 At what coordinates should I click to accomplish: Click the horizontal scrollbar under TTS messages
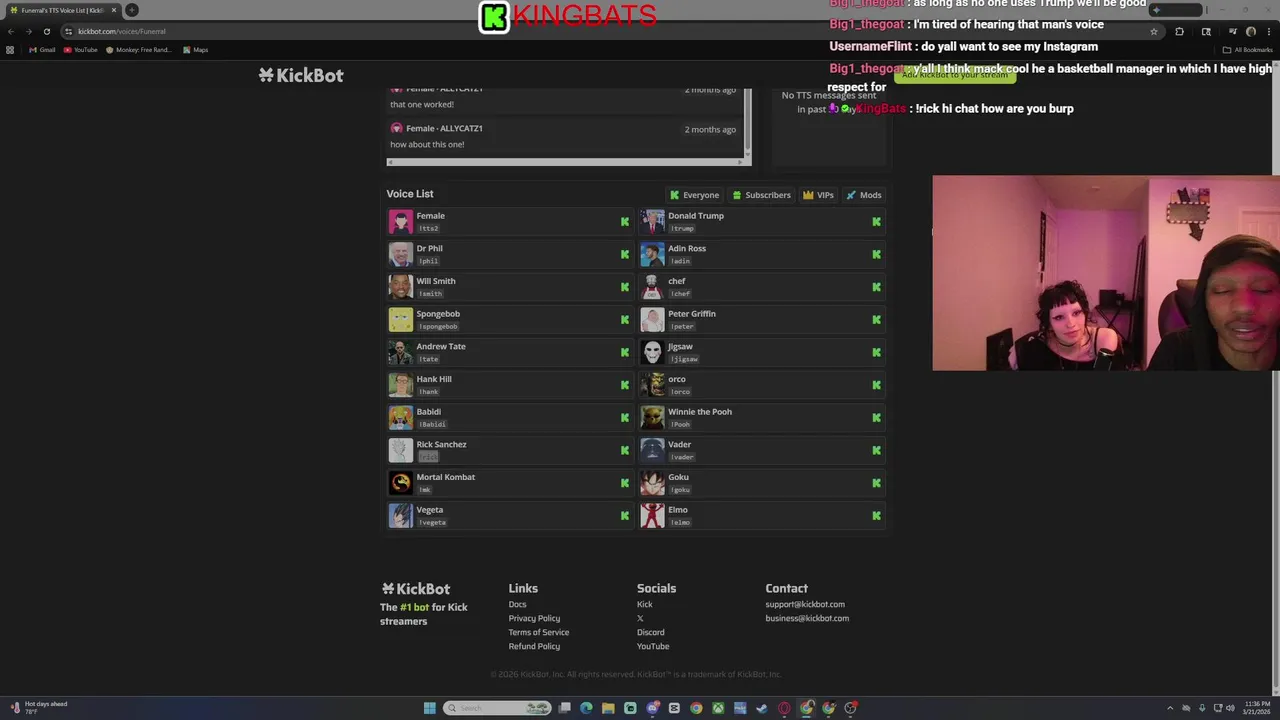pyautogui.click(x=567, y=161)
